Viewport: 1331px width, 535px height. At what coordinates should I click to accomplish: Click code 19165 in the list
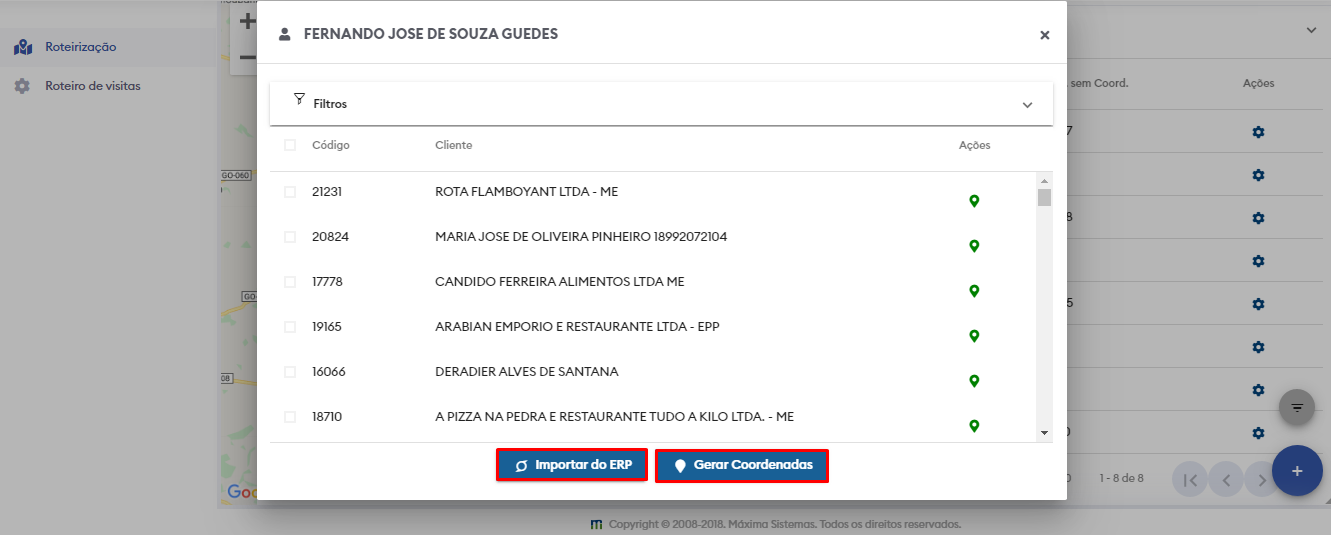(327, 327)
